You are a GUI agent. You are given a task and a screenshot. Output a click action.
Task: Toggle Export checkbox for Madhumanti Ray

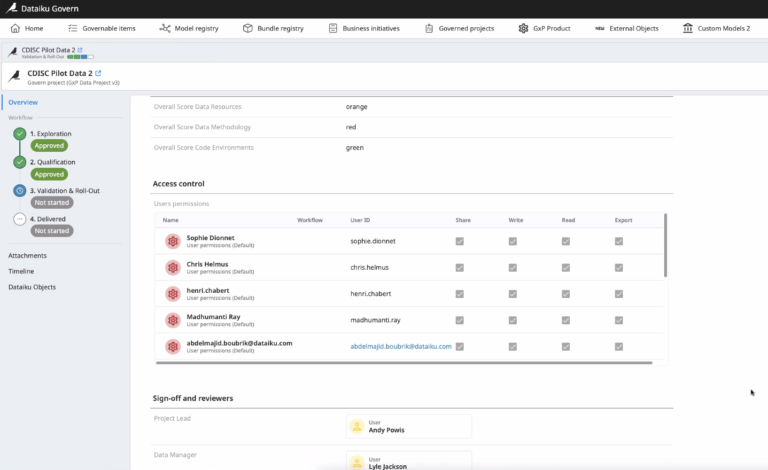coord(619,320)
